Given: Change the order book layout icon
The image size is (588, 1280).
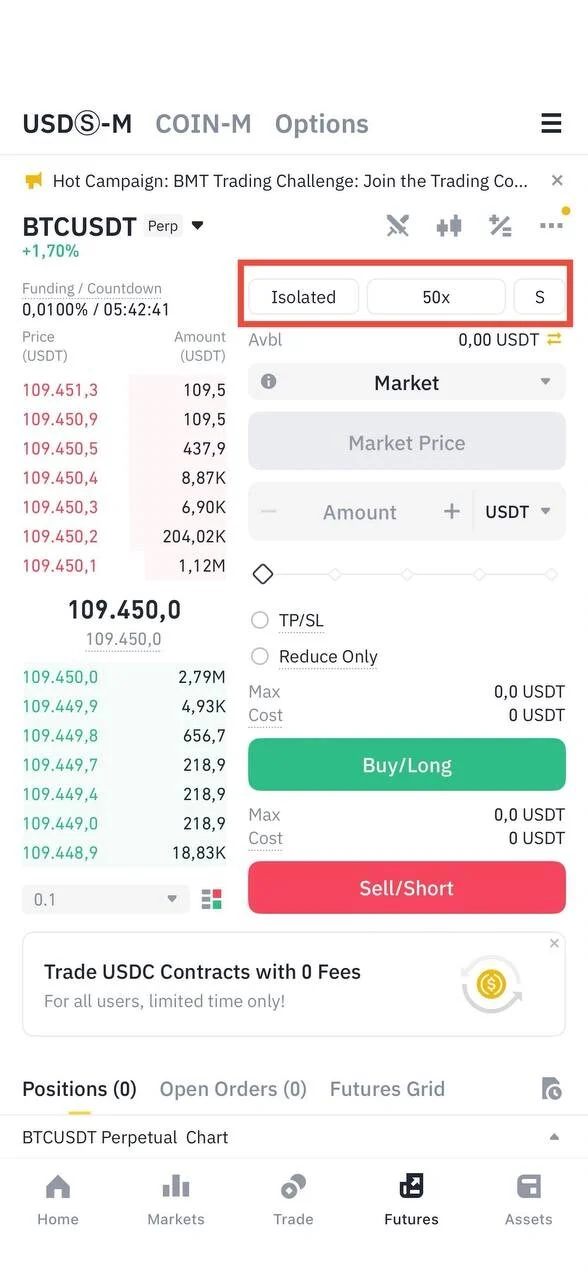Looking at the screenshot, I should 211,899.
